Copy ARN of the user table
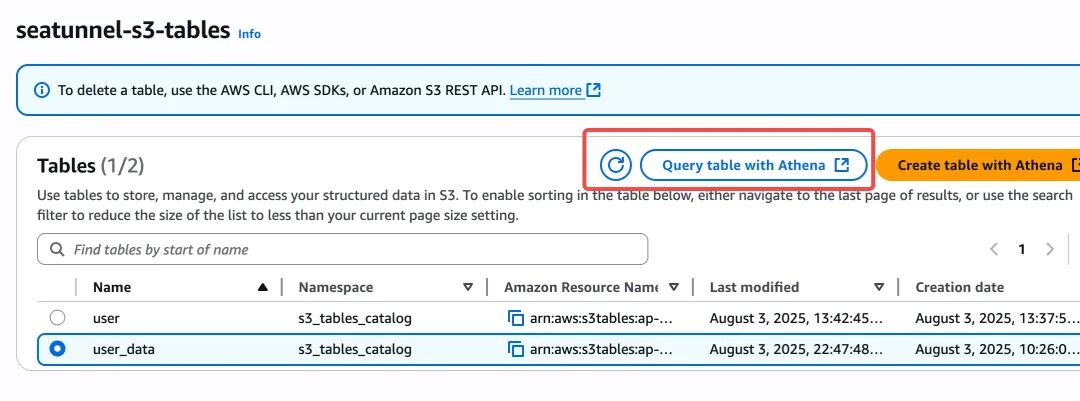Viewport: 1080px width, 401px height. tap(515, 318)
